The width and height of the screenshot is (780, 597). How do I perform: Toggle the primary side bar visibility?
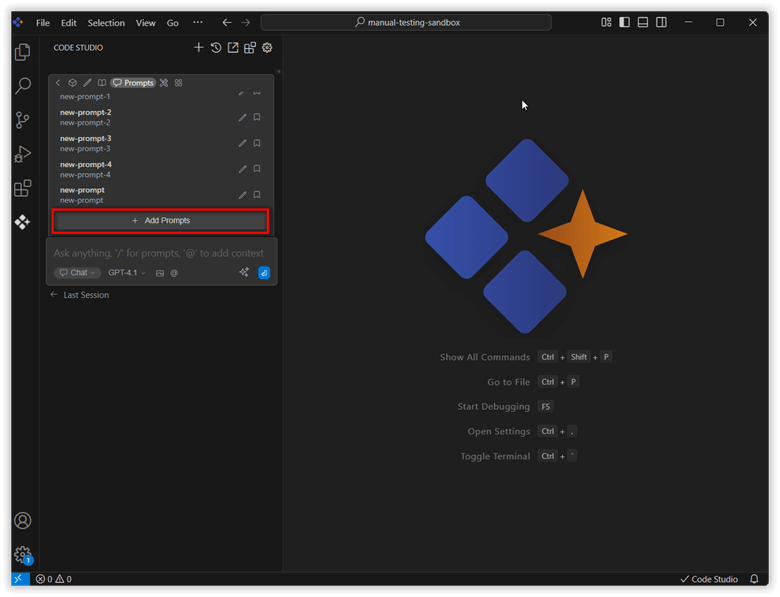pos(624,22)
